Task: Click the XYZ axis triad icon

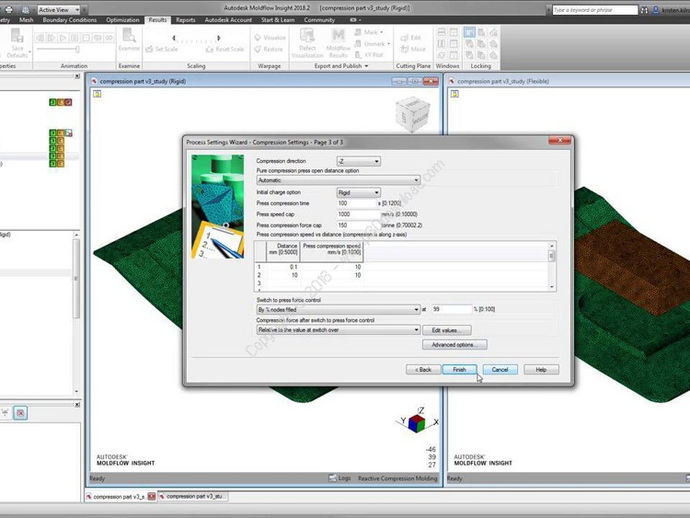Action: pyautogui.click(x=417, y=421)
